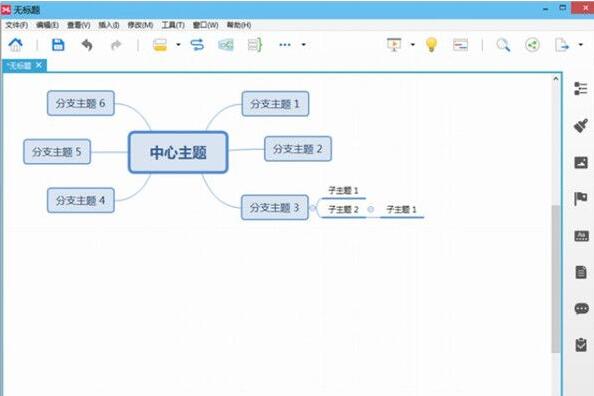Maximize the XMind window
Image resolution: width=594 pixels, height=396 pixels.
click(x=563, y=8)
